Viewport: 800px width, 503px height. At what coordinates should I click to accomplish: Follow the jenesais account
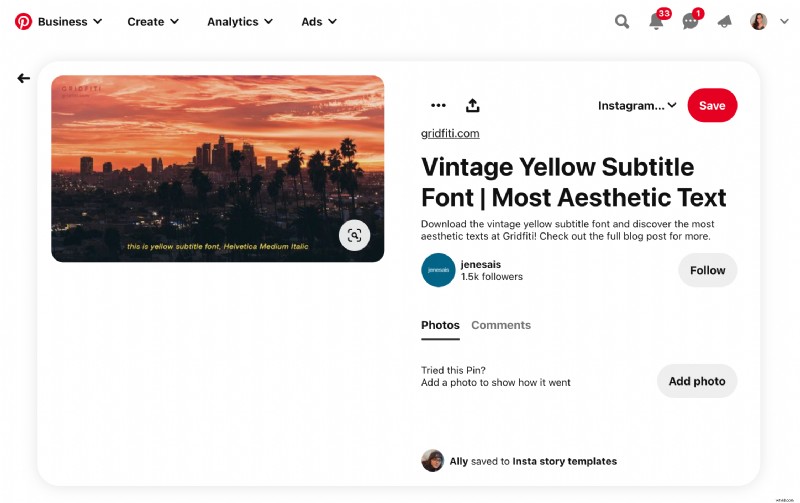(707, 270)
